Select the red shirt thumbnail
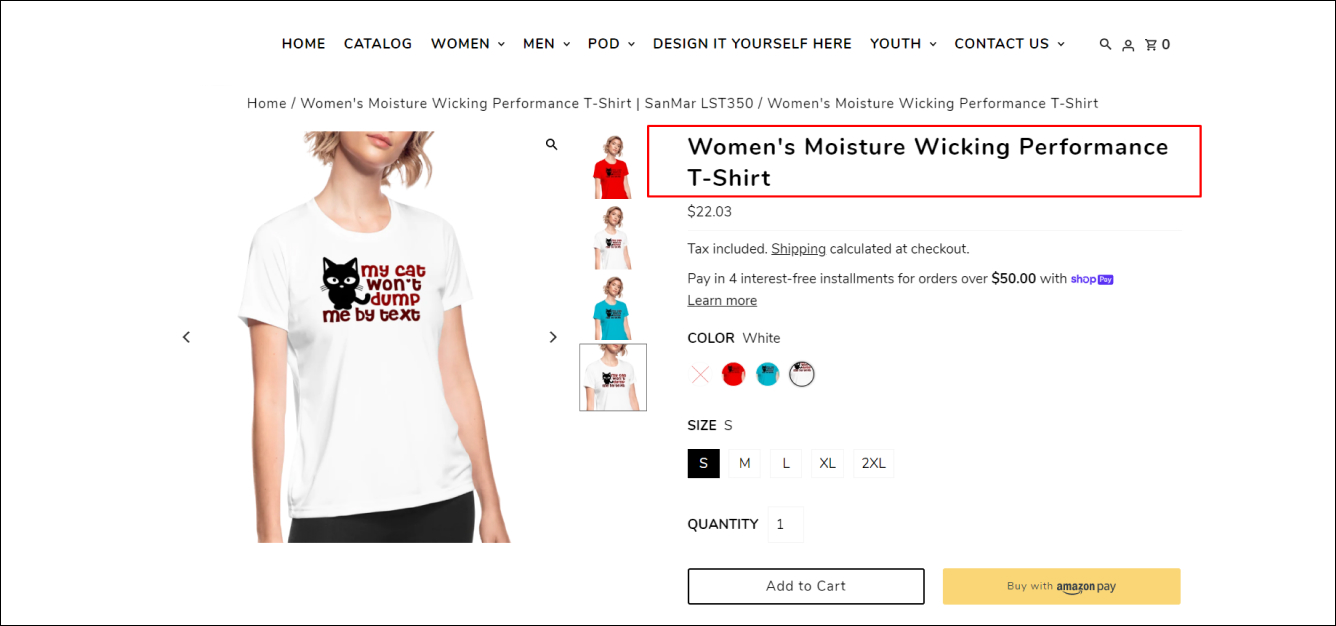 tap(612, 166)
